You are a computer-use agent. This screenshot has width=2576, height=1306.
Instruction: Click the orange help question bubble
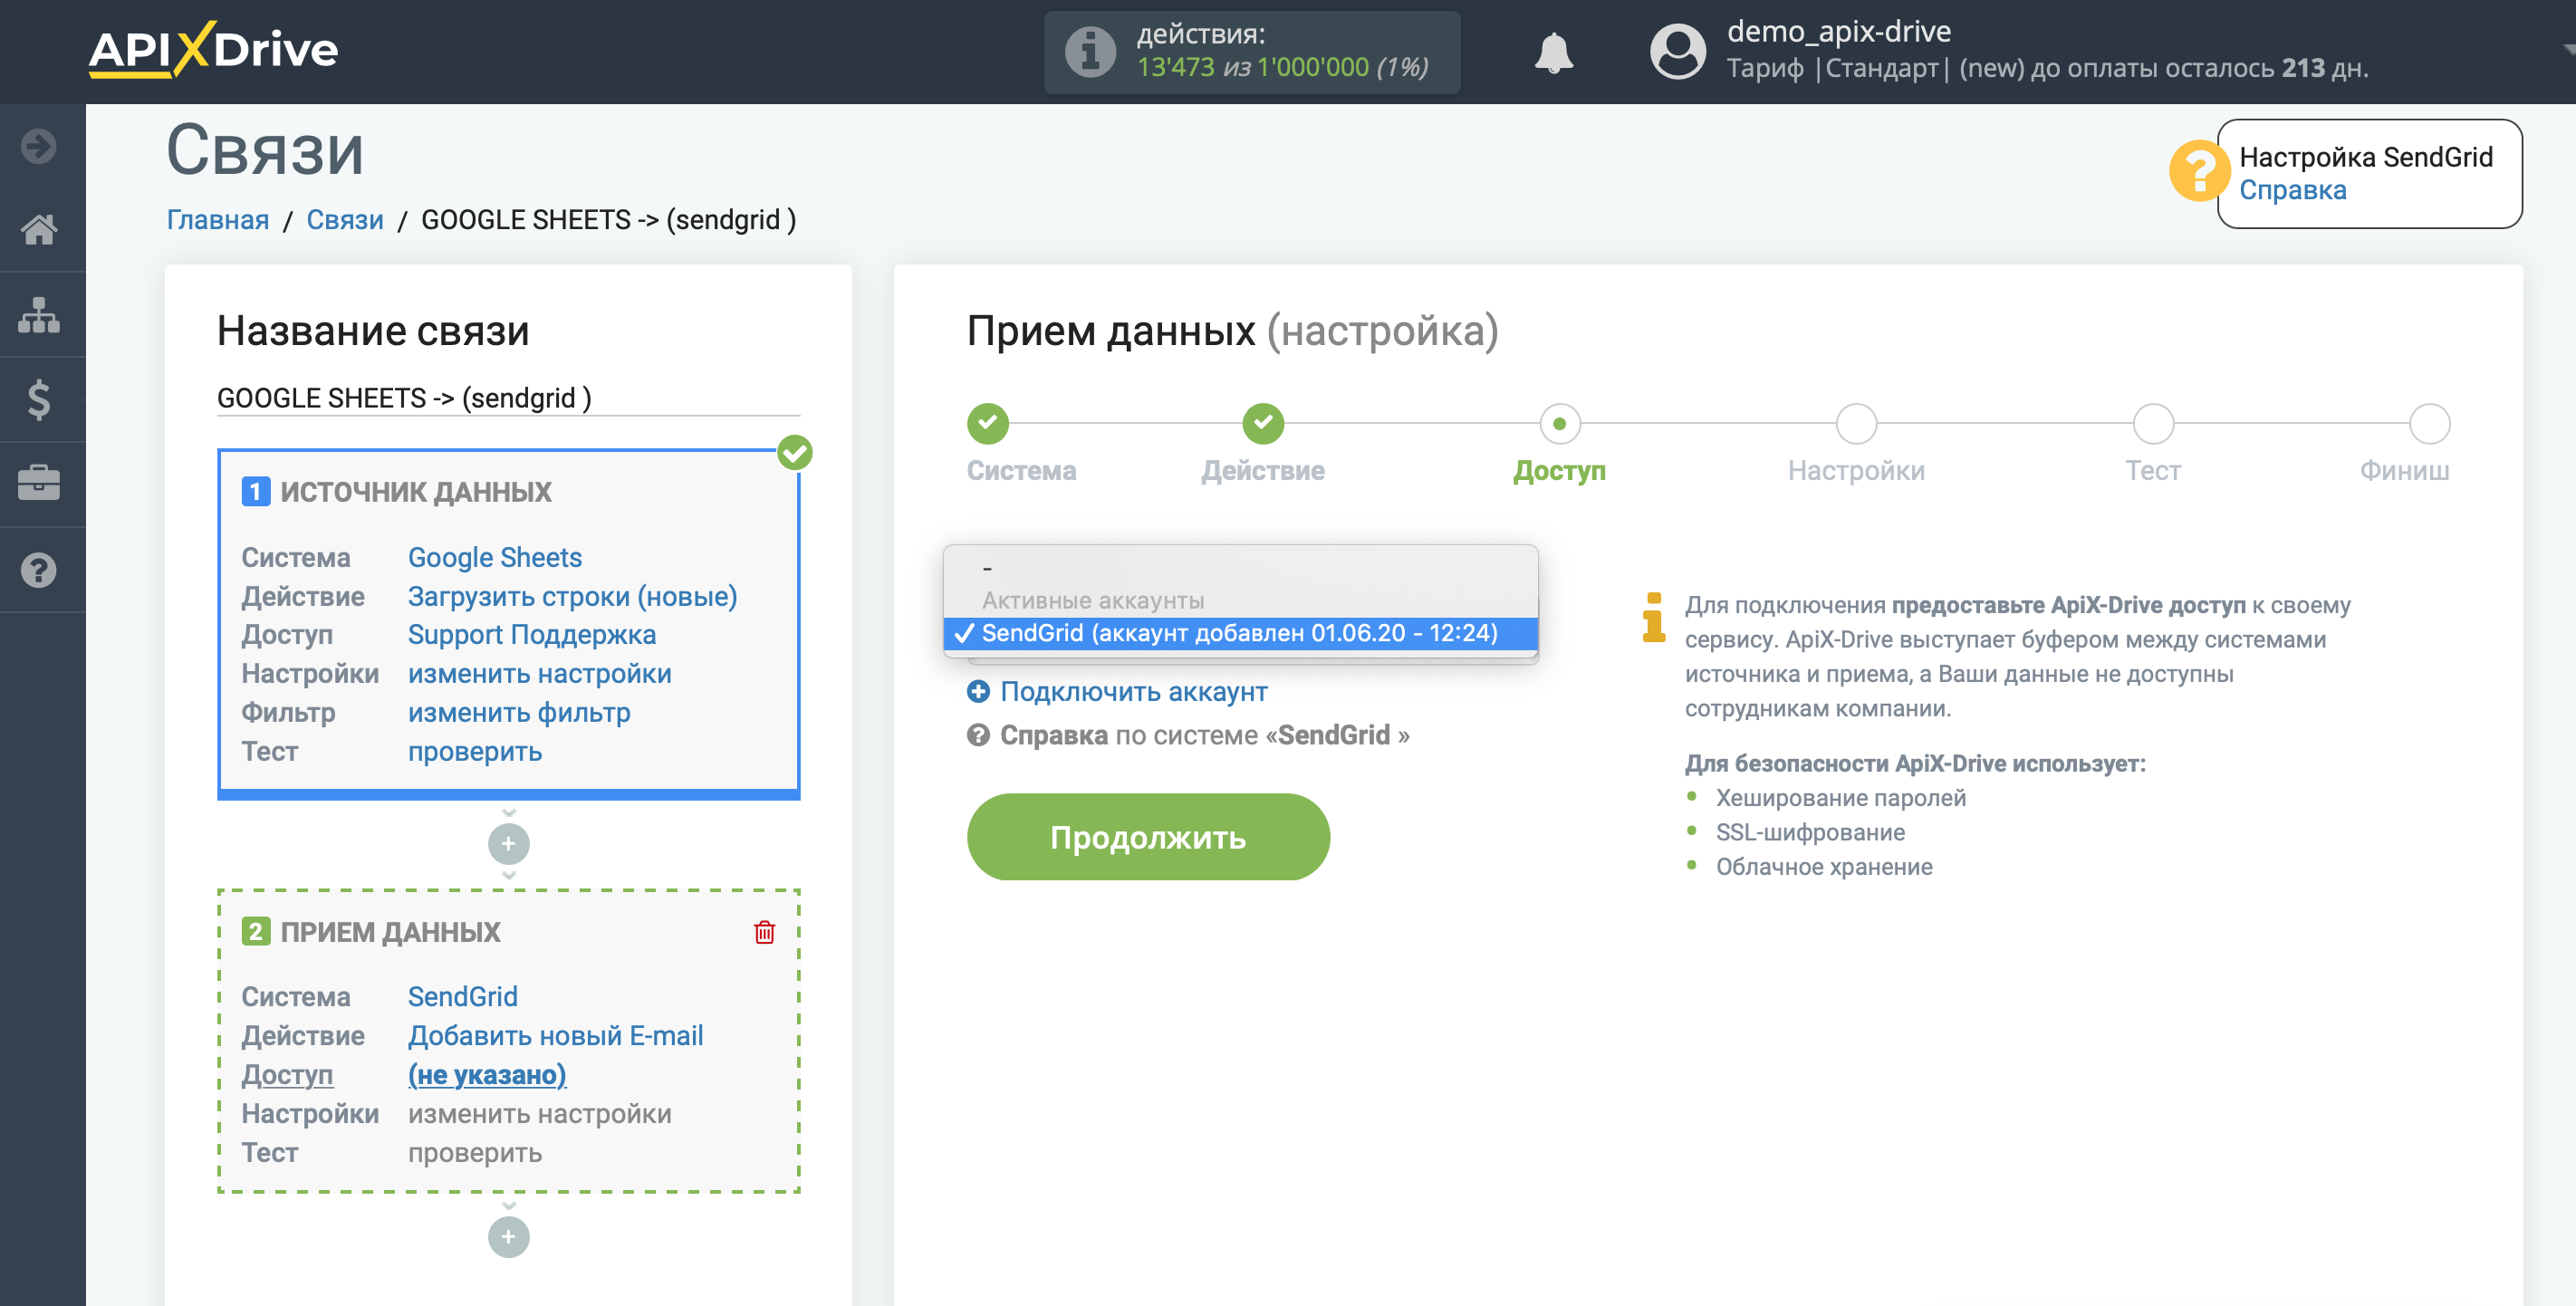coord(2198,171)
